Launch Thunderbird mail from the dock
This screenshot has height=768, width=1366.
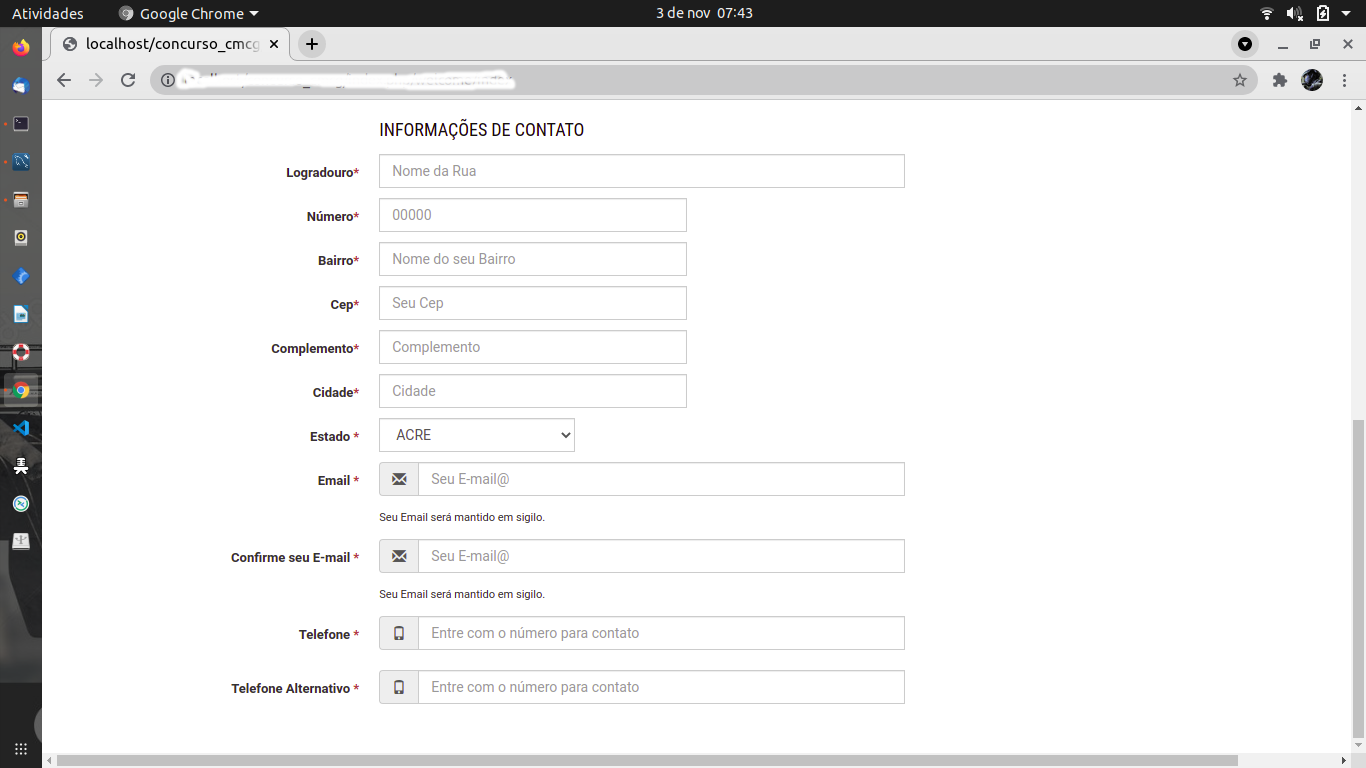(21, 86)
